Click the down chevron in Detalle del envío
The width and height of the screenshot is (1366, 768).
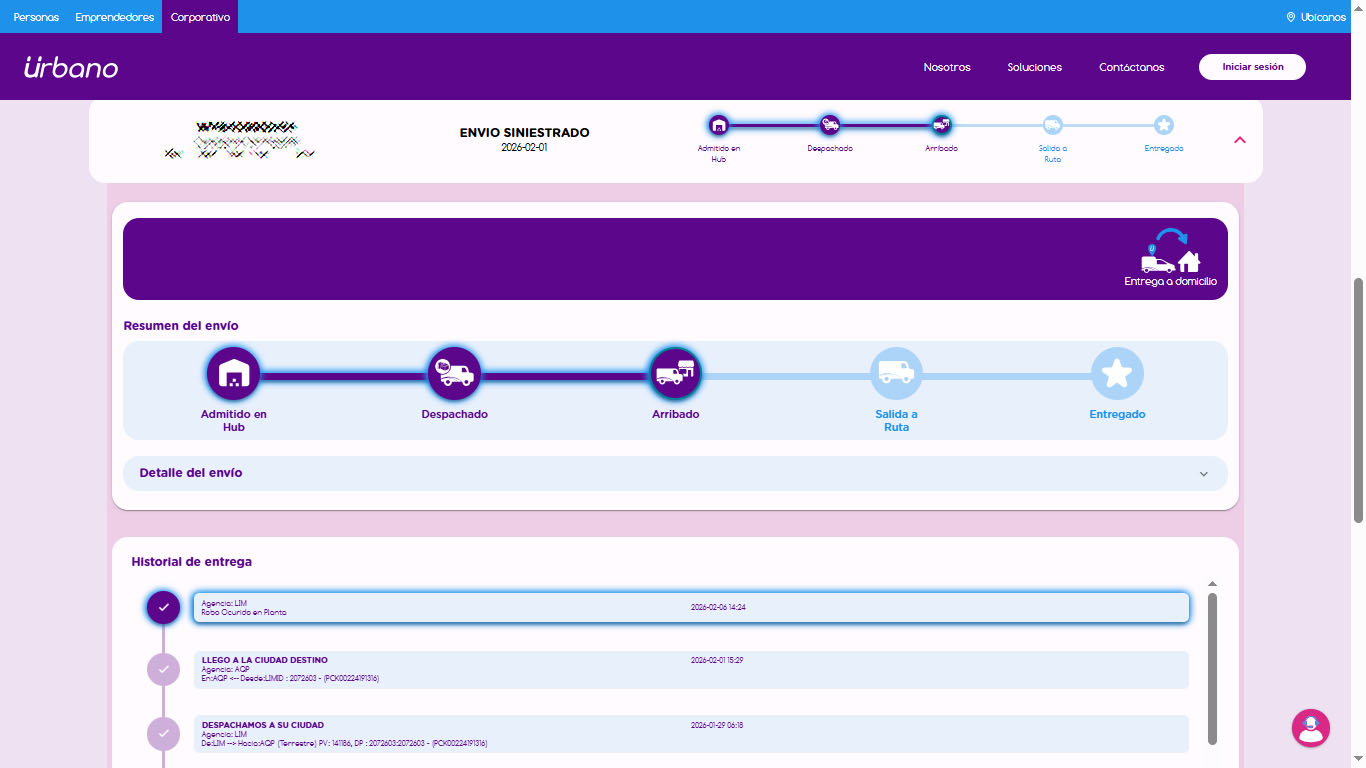coord(1204,474)
